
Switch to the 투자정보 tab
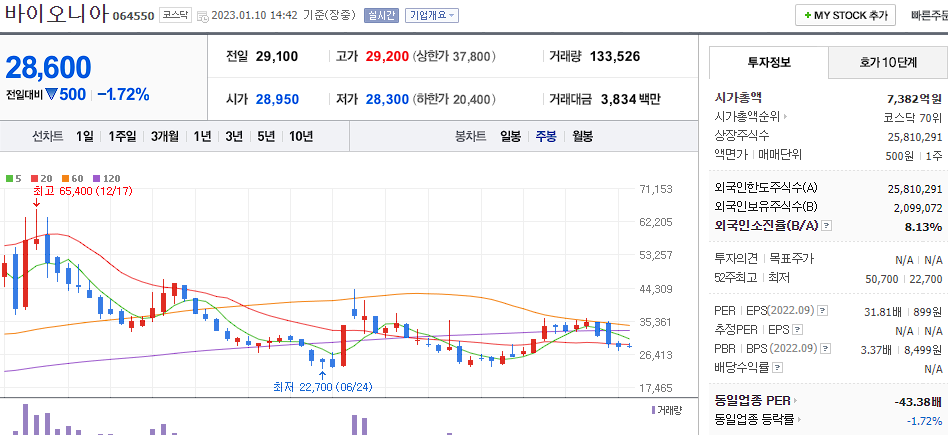point(768,62)
